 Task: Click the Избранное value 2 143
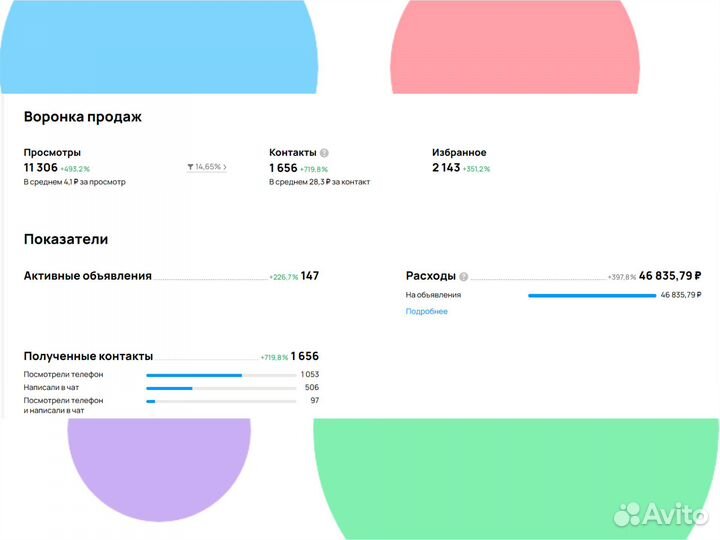pyautogui.click(x=446, y=168)
